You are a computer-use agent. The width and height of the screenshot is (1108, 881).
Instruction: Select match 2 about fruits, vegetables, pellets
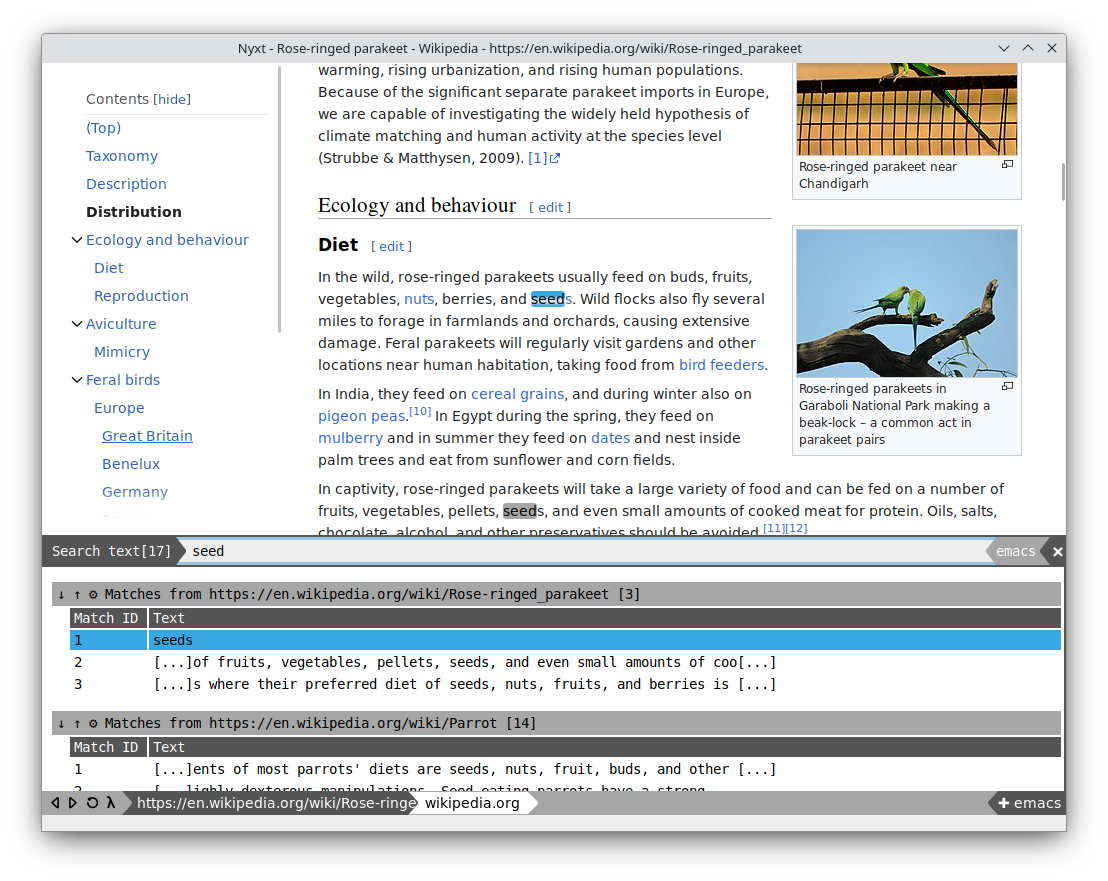tap(465, 662)
